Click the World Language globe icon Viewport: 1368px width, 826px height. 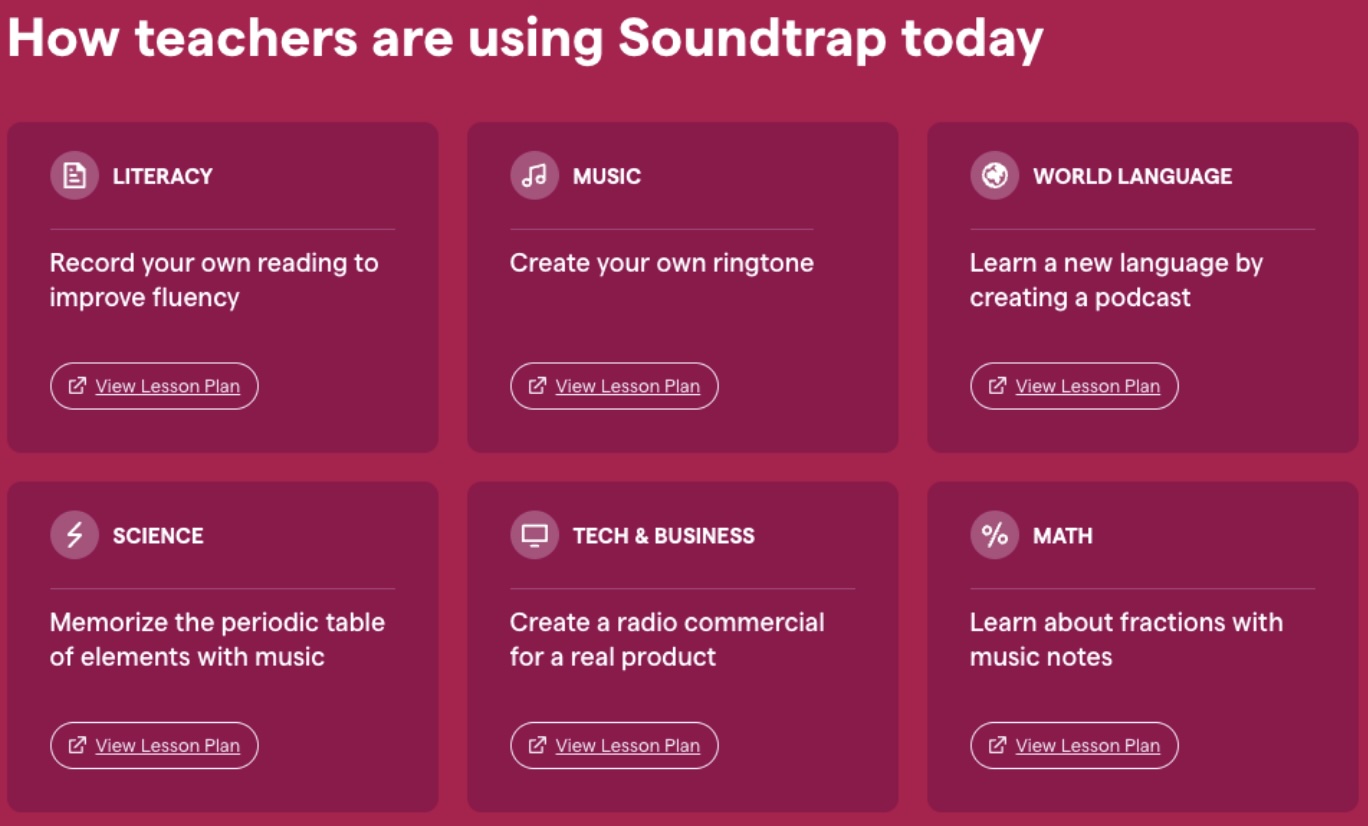click(x=993, y=174)
